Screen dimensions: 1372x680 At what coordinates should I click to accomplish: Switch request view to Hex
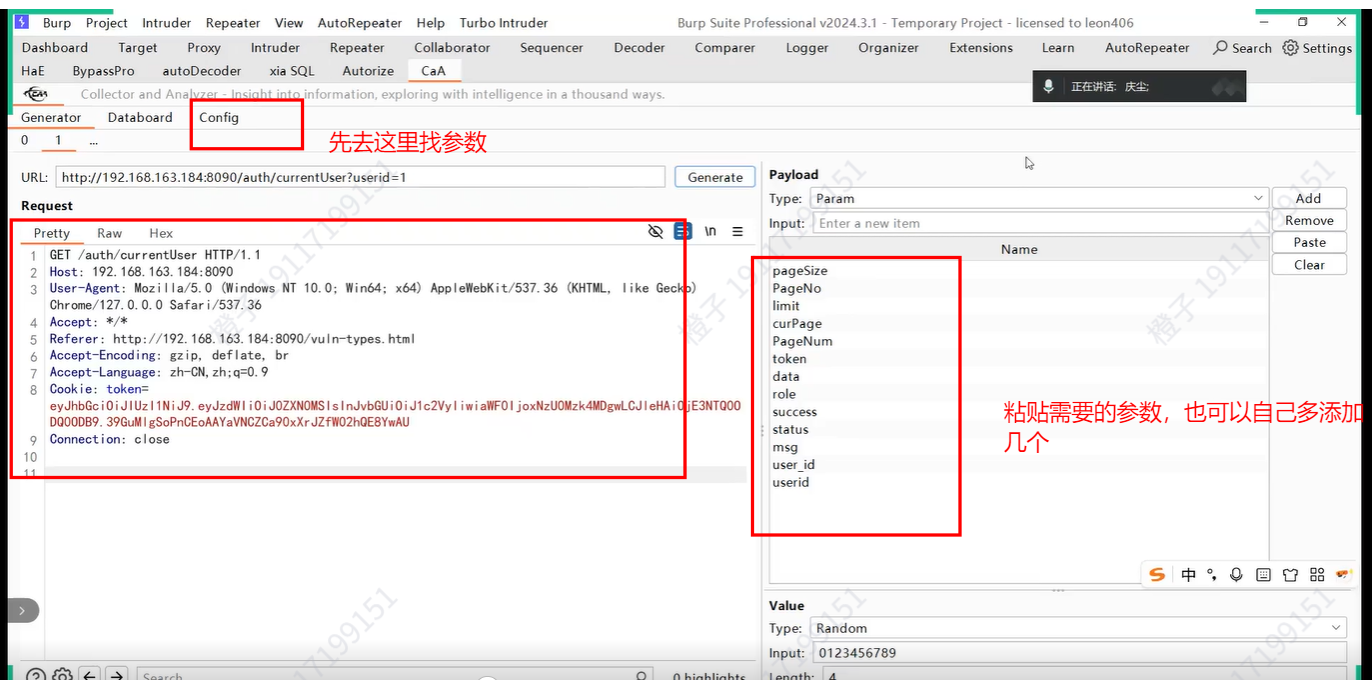pyautogui.click(x=161, y=232)
